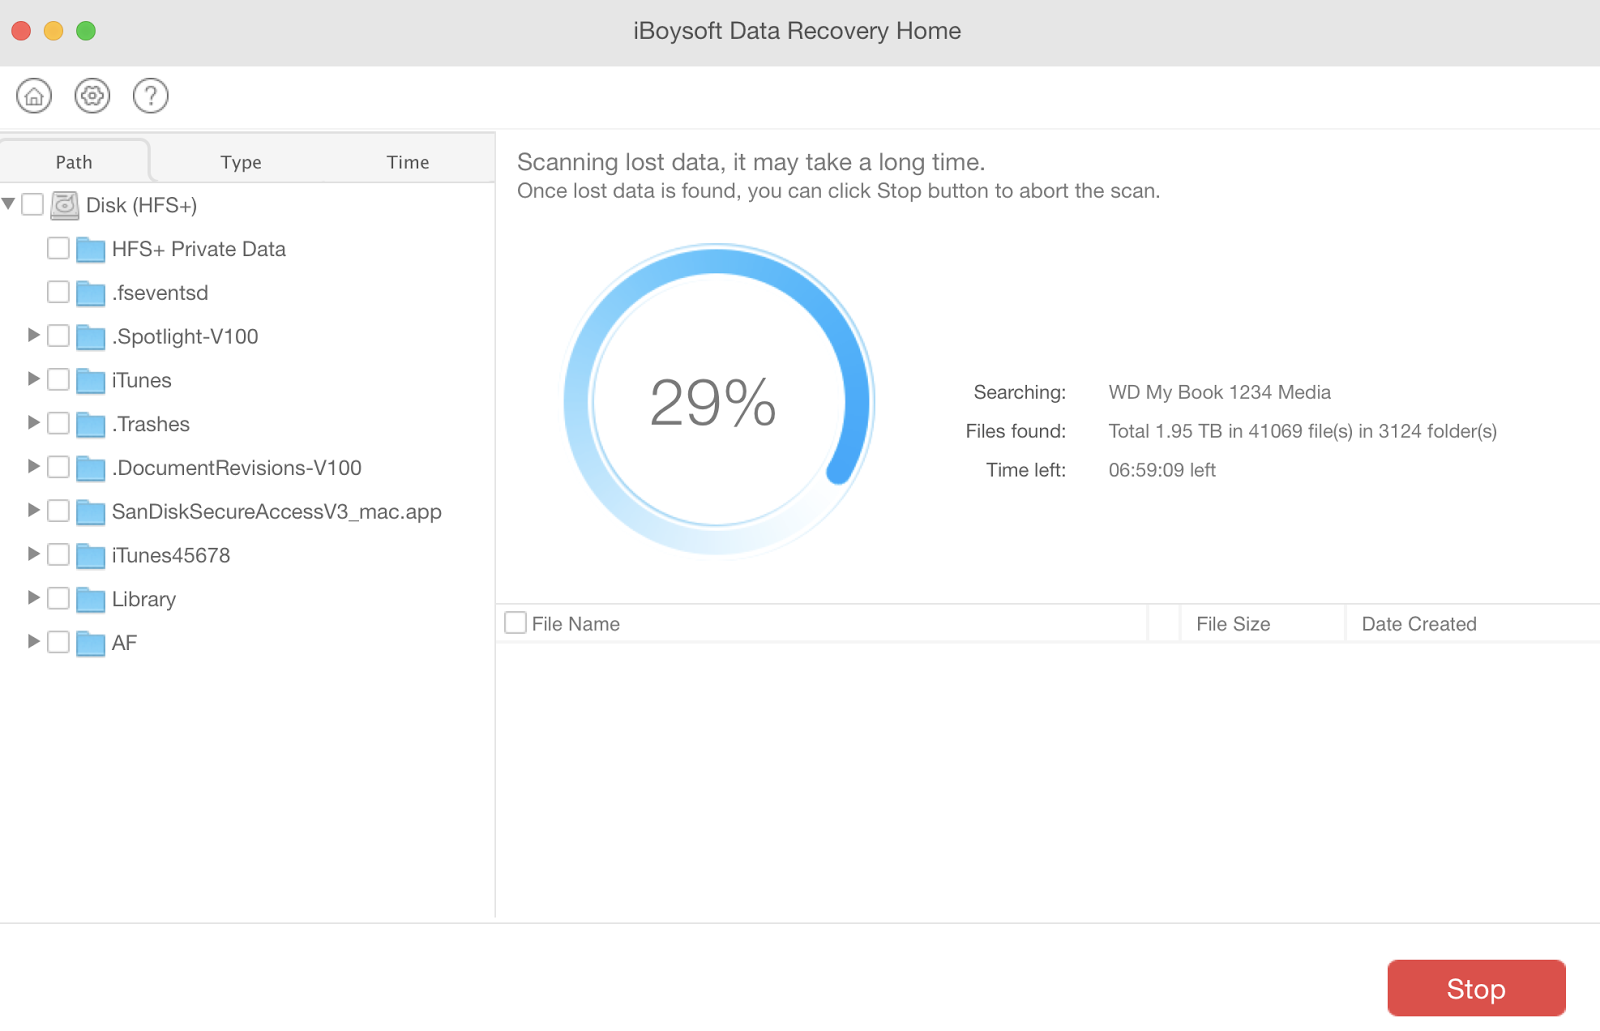Expand the .Trashes folder

(x=33, y=423)
